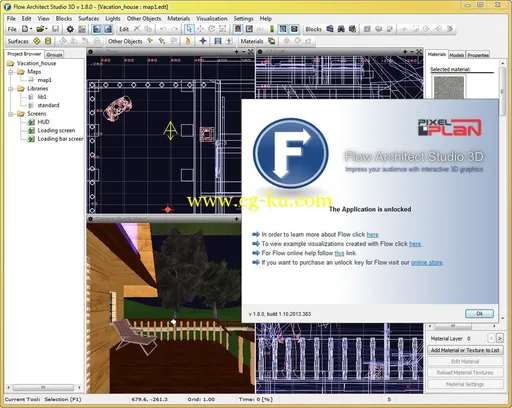Click the Redo arrow icon
The width and height of the screenshot is (512, 408).
coord(174,29)
